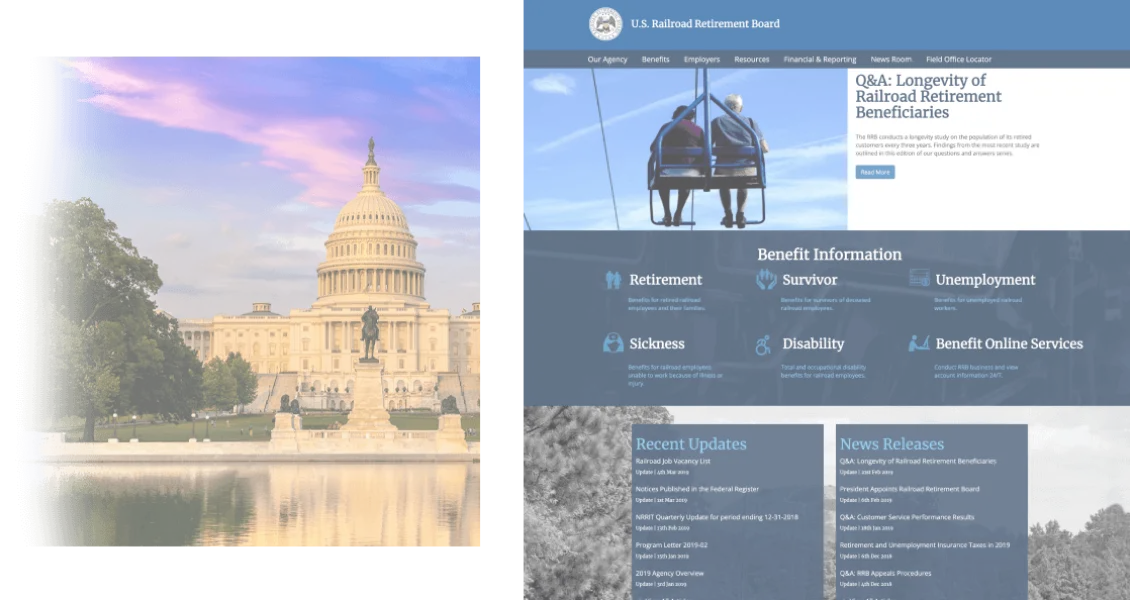The width and height of the screenshot is (1130, 600).
Task: Click the Retirement benefit icon
Action: point(613,280)
